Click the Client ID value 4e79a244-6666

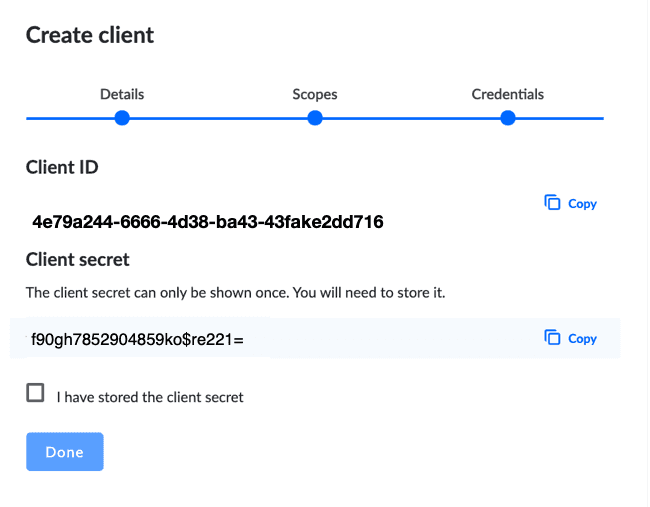click(x=208, y=222)
